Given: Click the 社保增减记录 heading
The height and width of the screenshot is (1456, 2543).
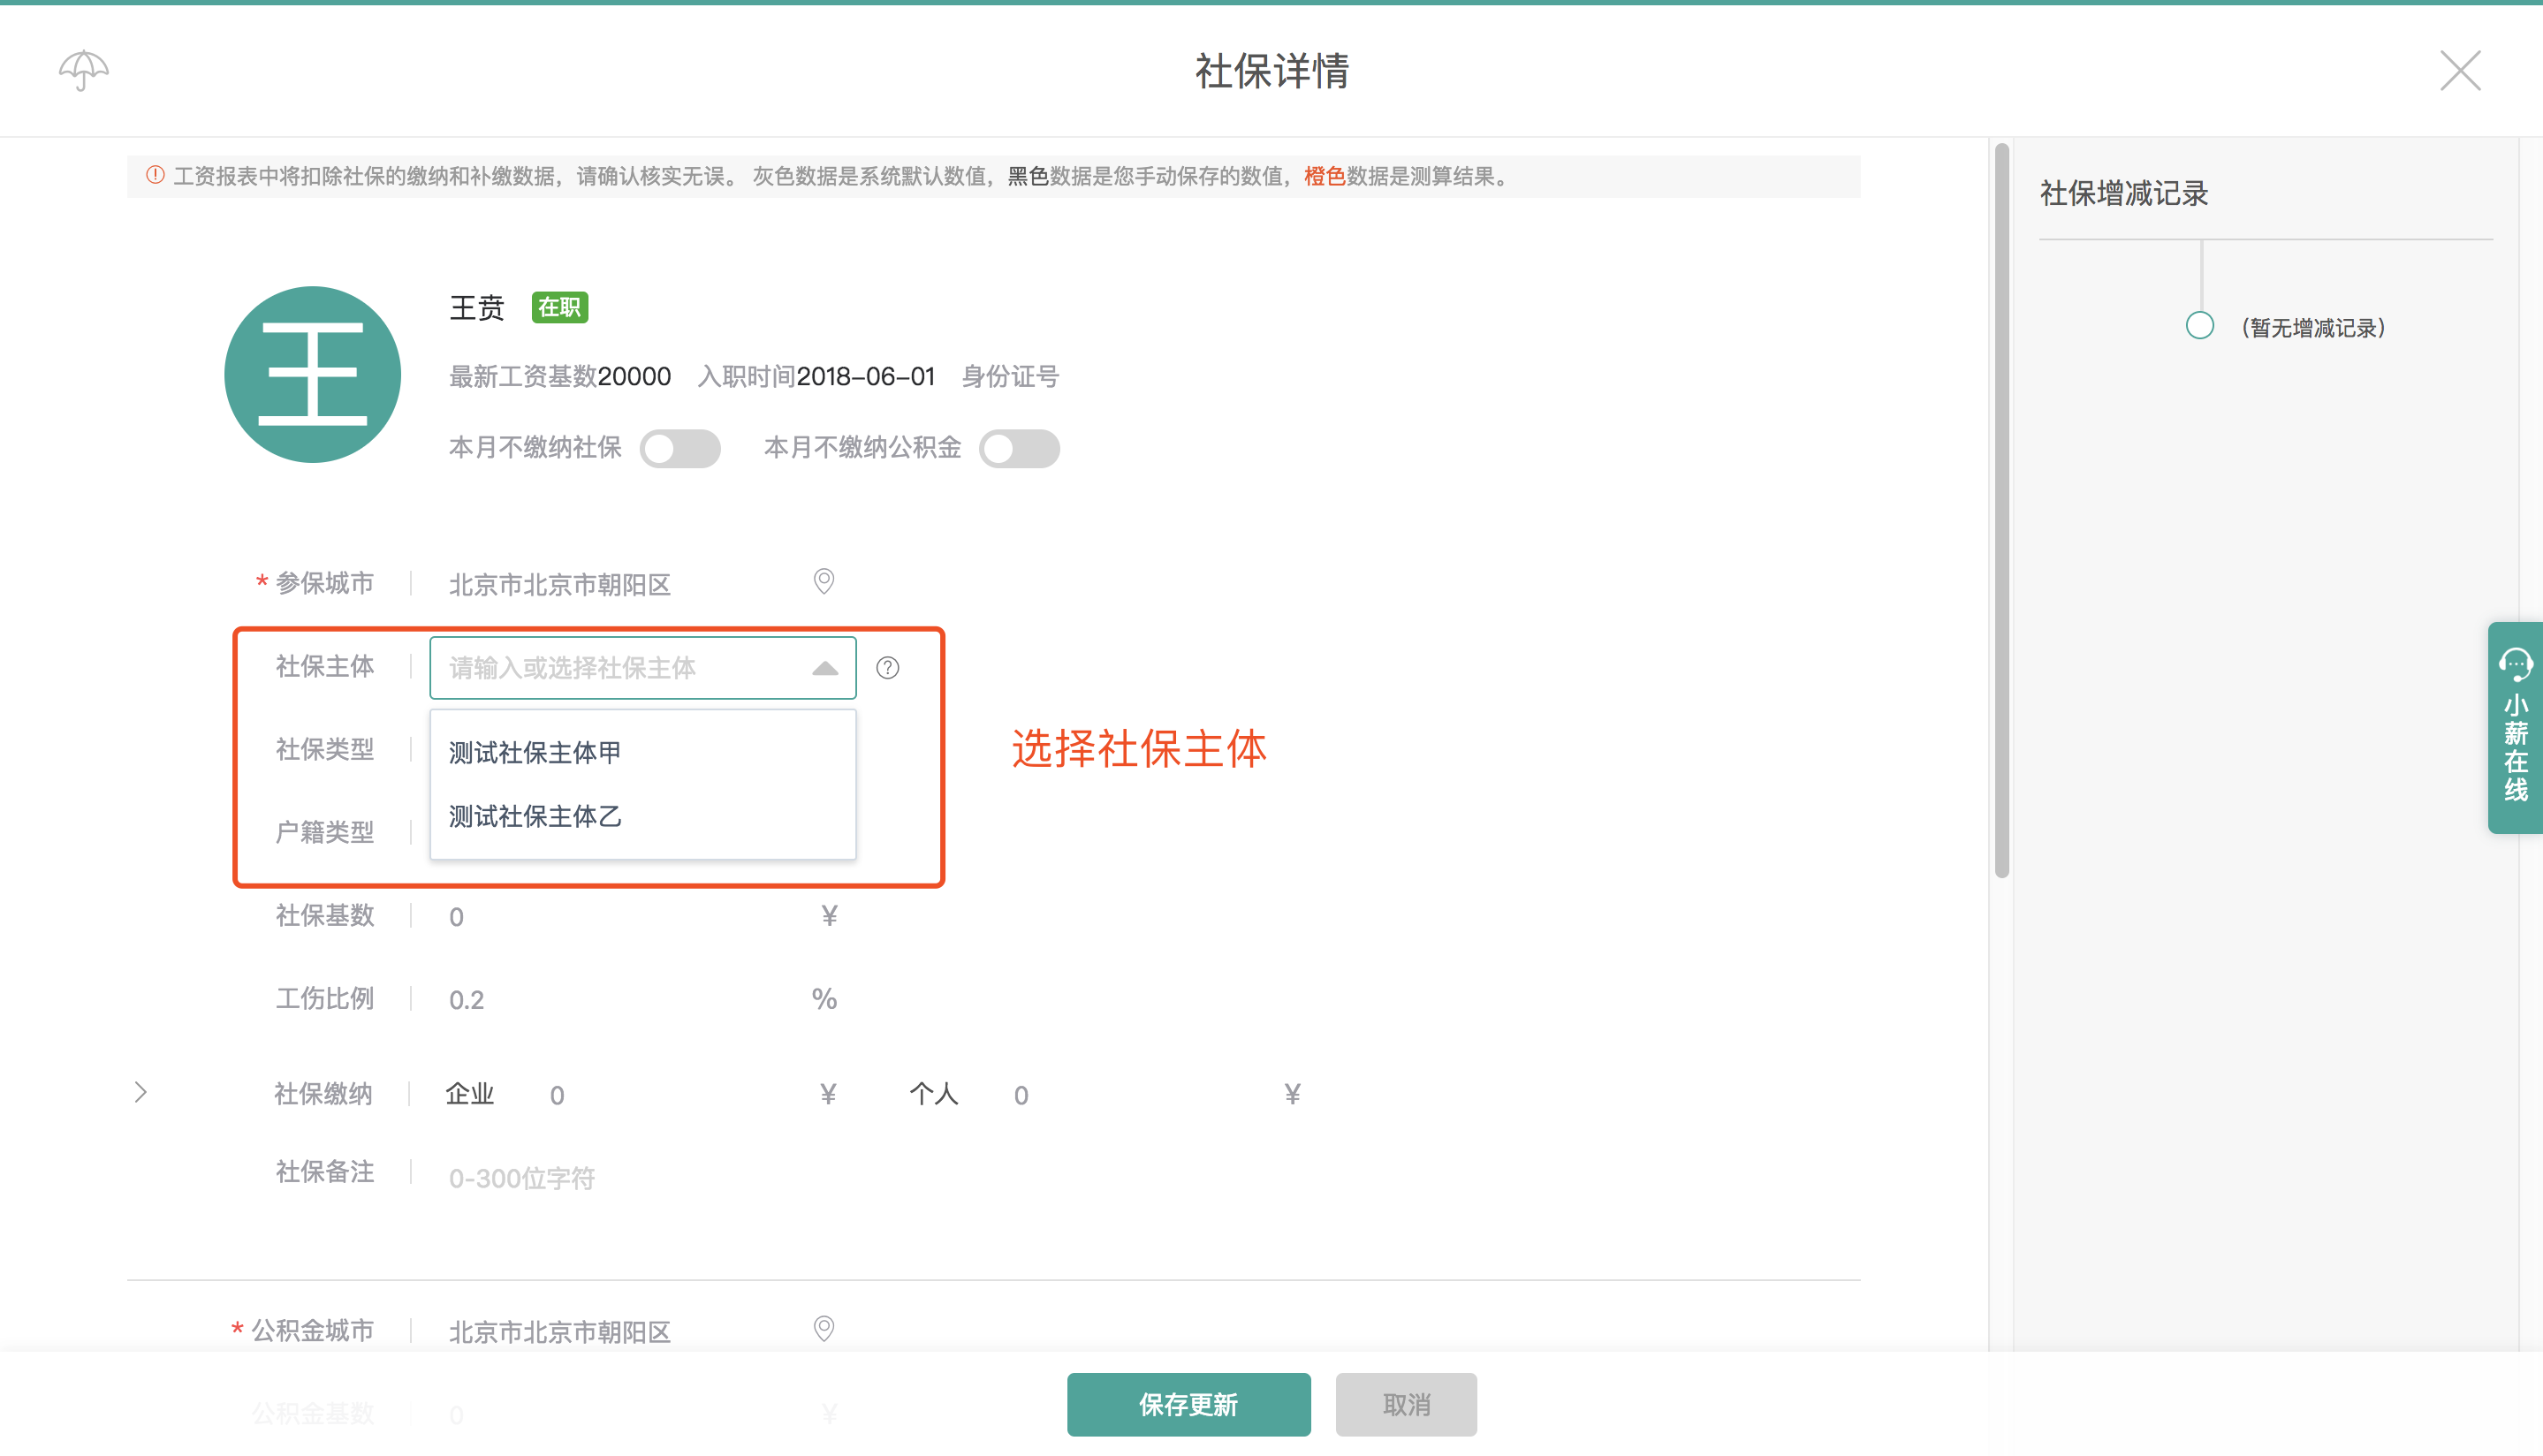Looking at the screenshot, I should (x=2124, y=193).
